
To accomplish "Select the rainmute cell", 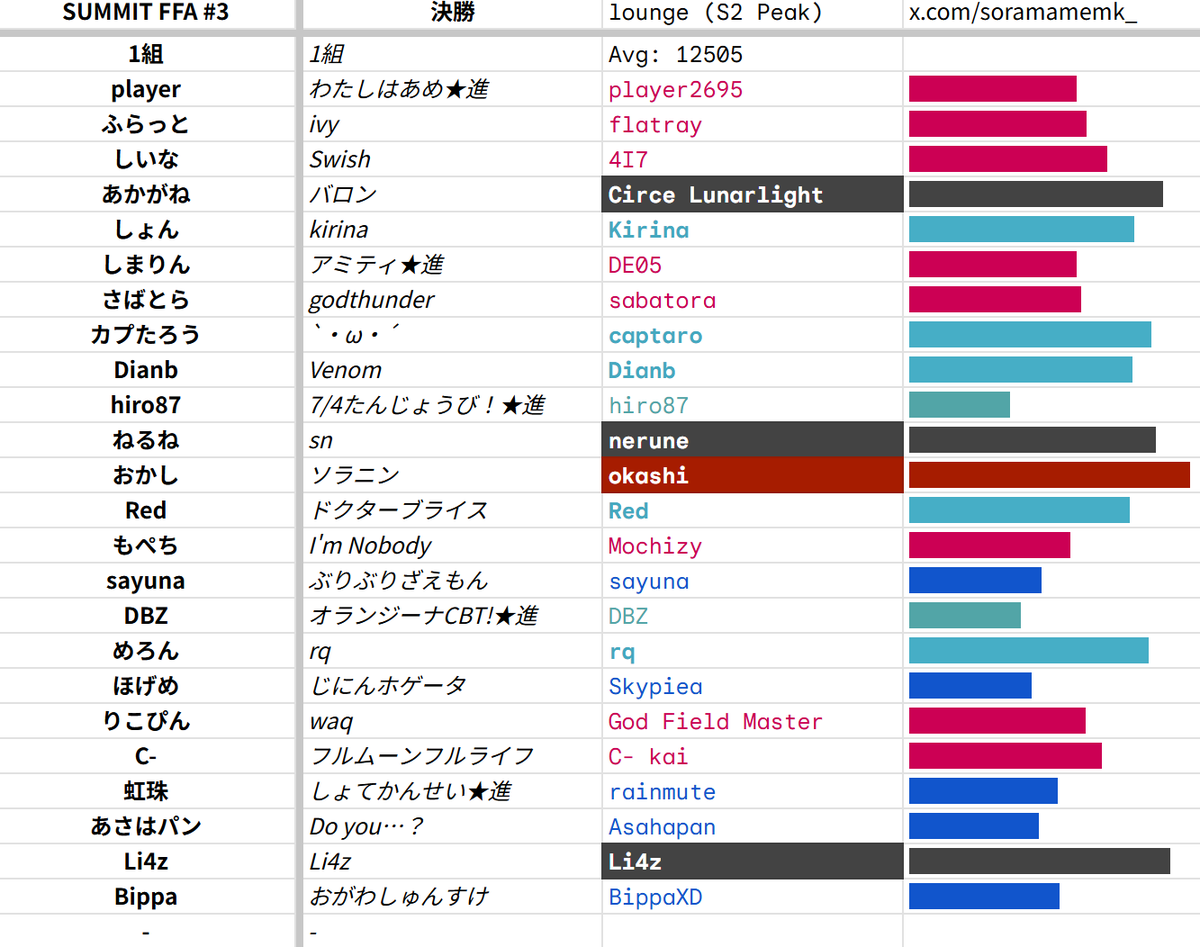I will tap(752, 791).
